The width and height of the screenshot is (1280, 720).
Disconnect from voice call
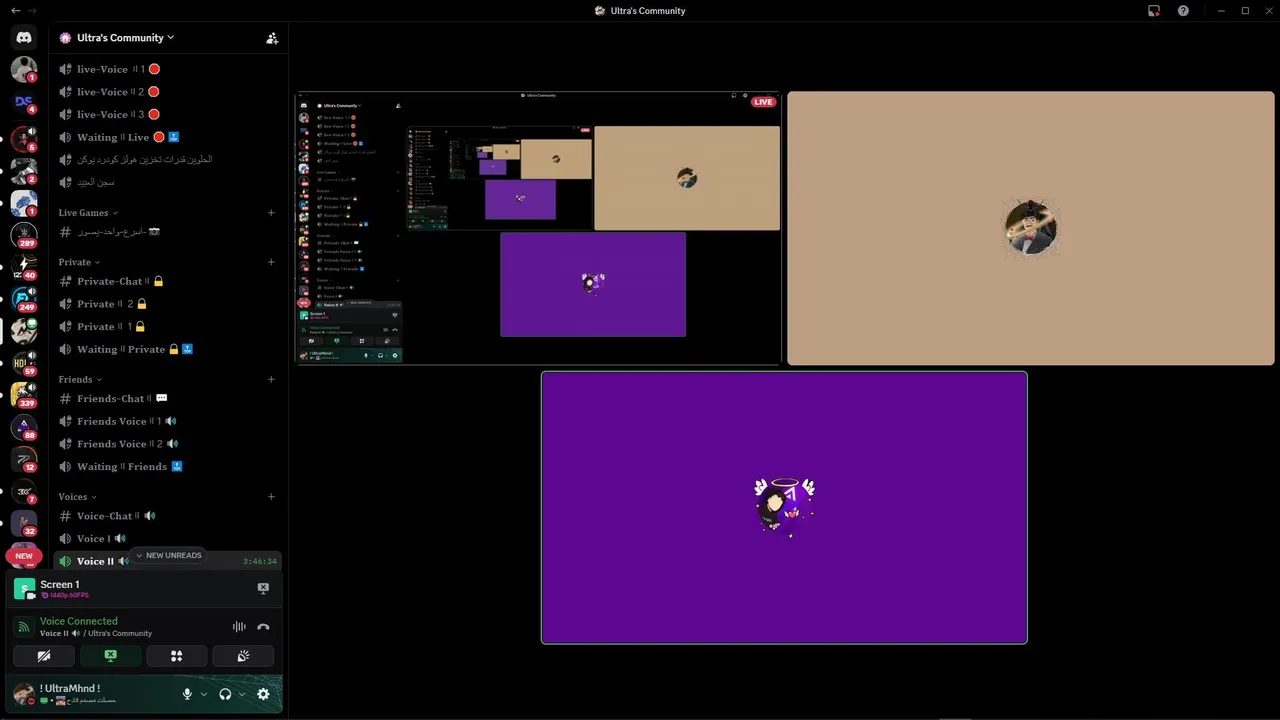(x=263, y=627)
